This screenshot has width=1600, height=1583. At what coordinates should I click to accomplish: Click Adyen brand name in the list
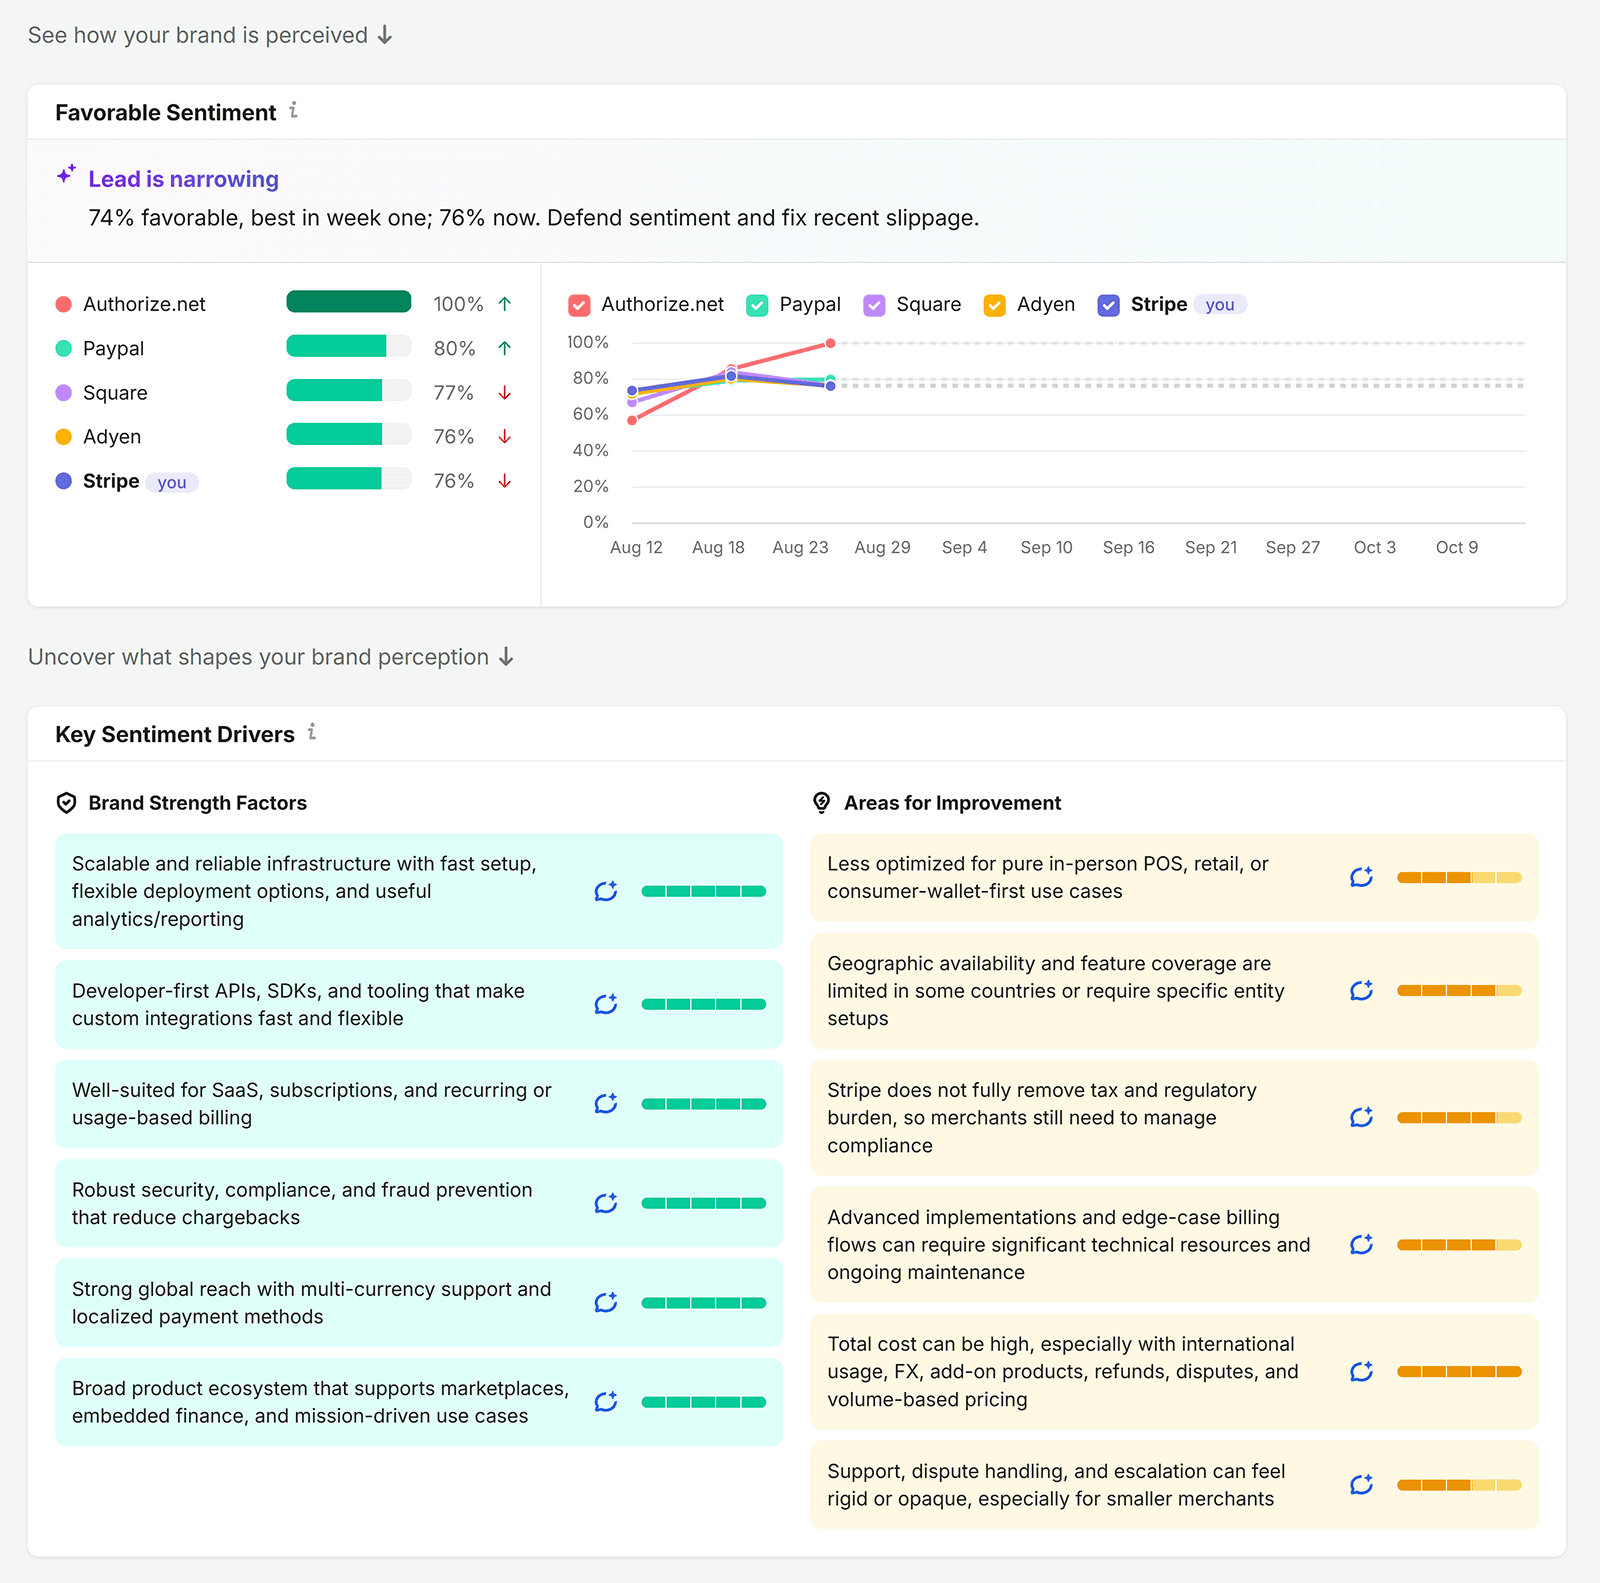point(112,437)
